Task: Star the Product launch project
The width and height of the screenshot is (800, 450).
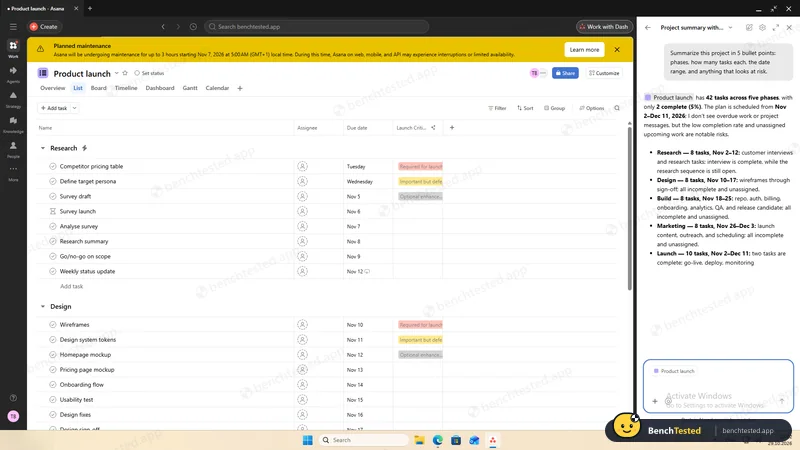Action: click(125, 73)
